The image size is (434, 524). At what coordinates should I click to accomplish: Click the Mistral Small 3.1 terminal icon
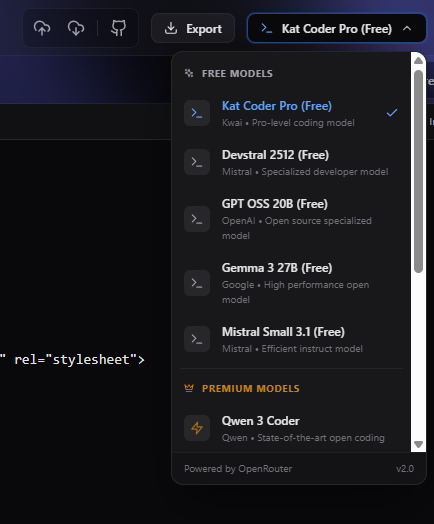(197, 339)
